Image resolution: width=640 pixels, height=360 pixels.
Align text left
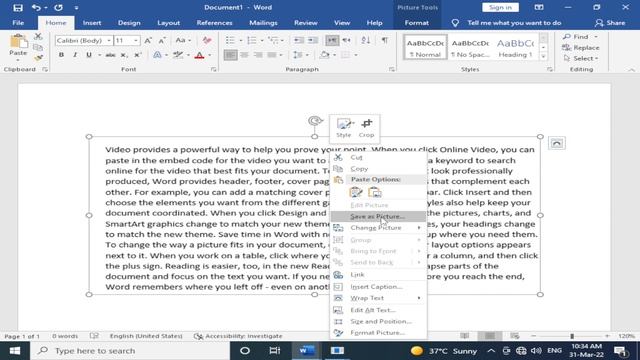[231, 55]
